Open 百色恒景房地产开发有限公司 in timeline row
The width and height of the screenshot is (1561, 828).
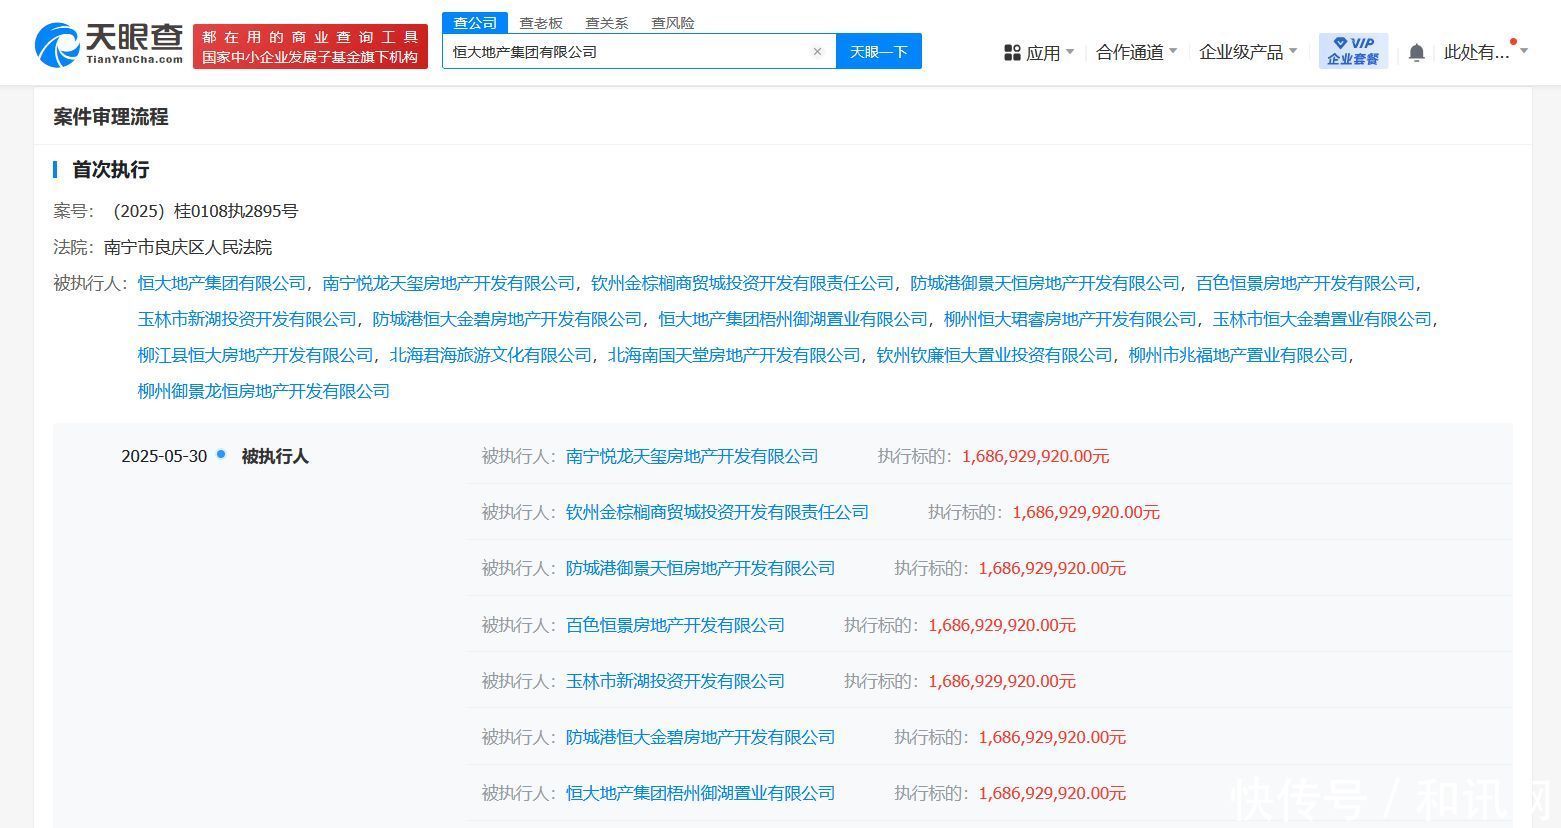pyautogui.click(x=675, y=625)
